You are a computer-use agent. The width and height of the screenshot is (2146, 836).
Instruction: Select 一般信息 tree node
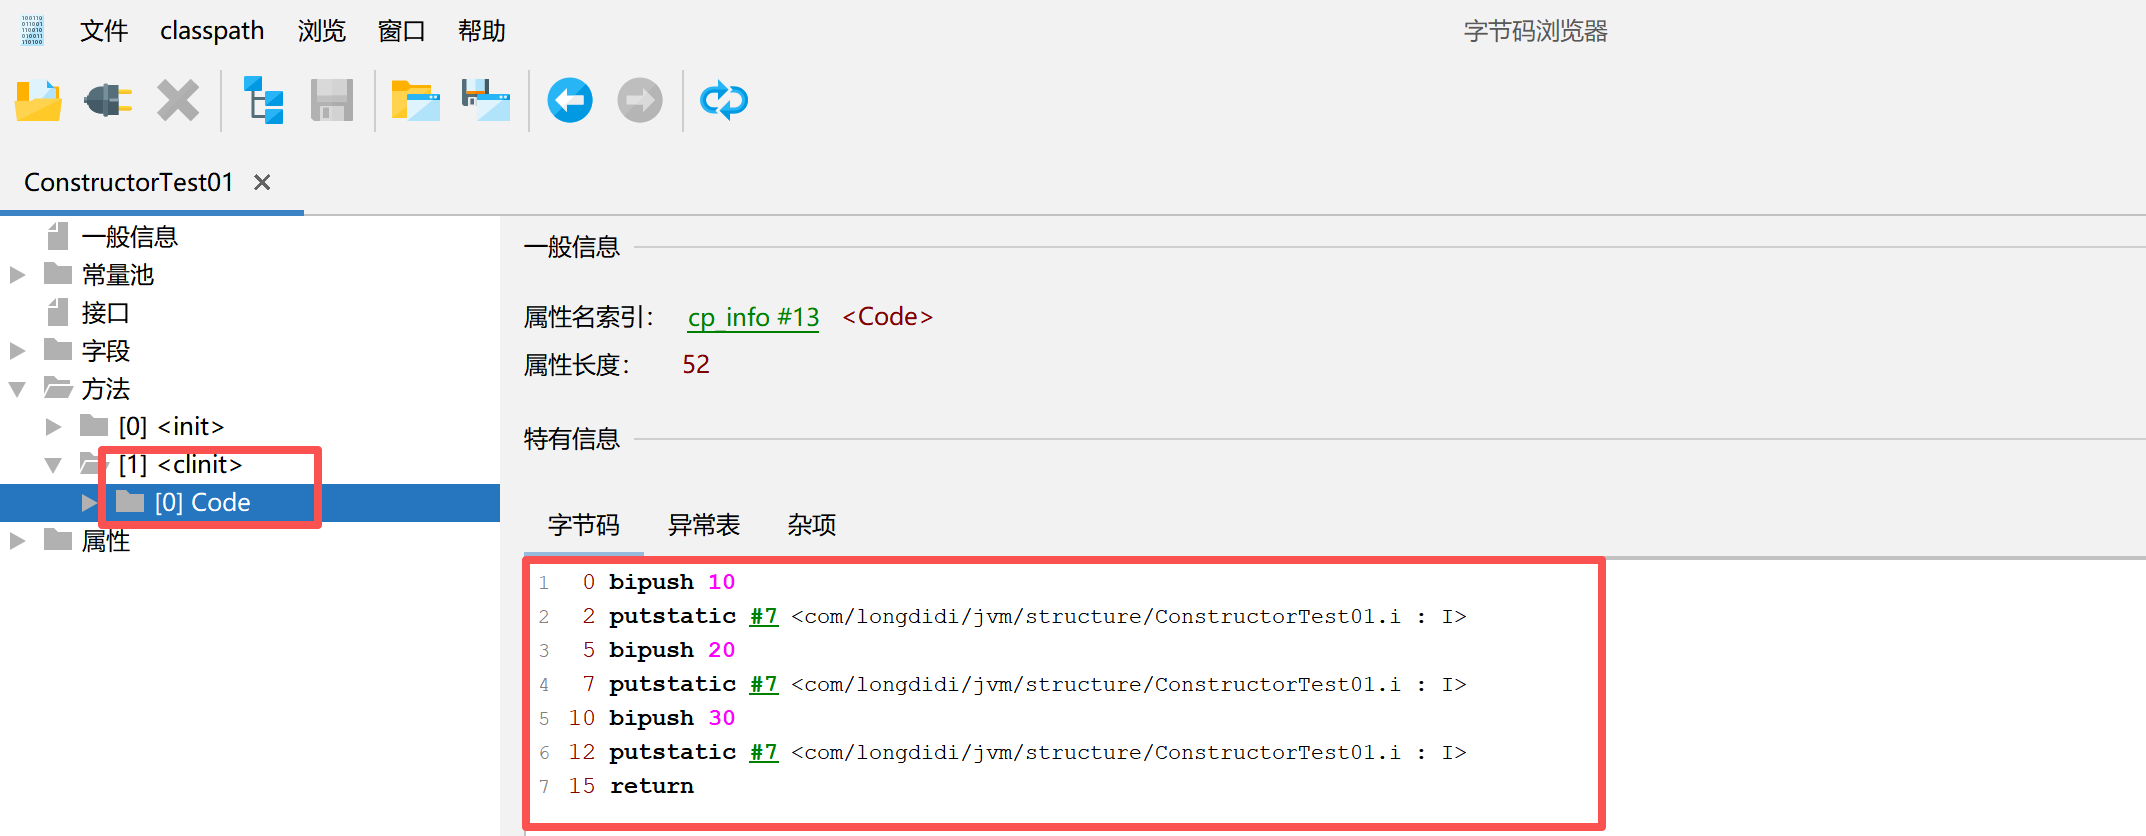130,237
